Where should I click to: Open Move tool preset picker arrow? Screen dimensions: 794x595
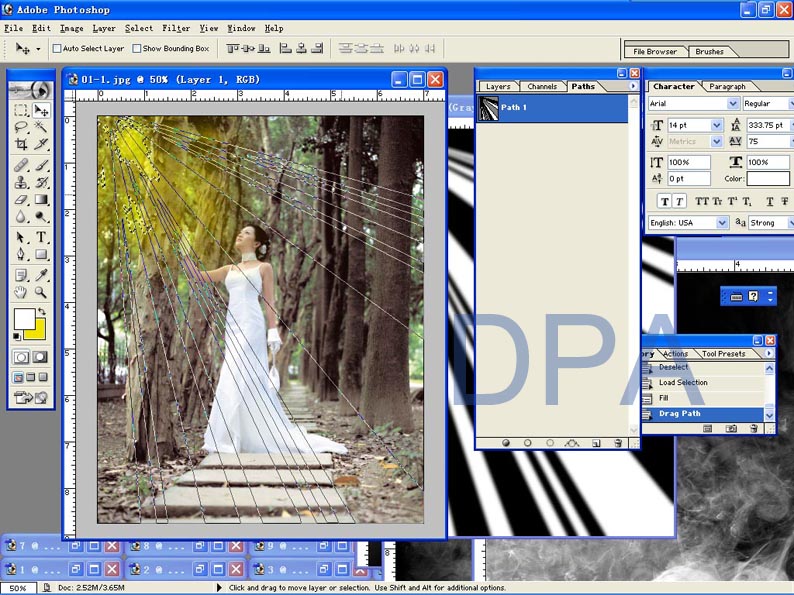pyautogui.click(x=38, y=49)
